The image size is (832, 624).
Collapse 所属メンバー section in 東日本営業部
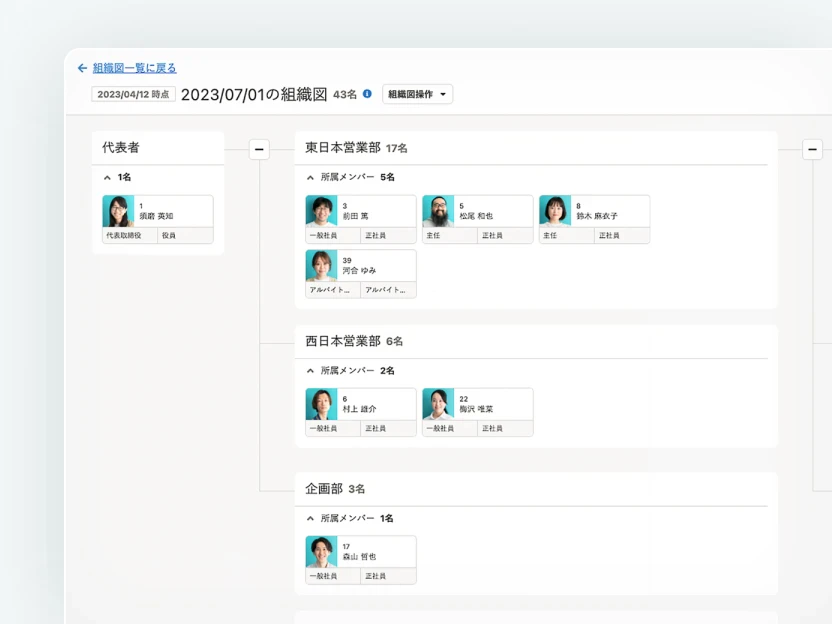[310, 176]
